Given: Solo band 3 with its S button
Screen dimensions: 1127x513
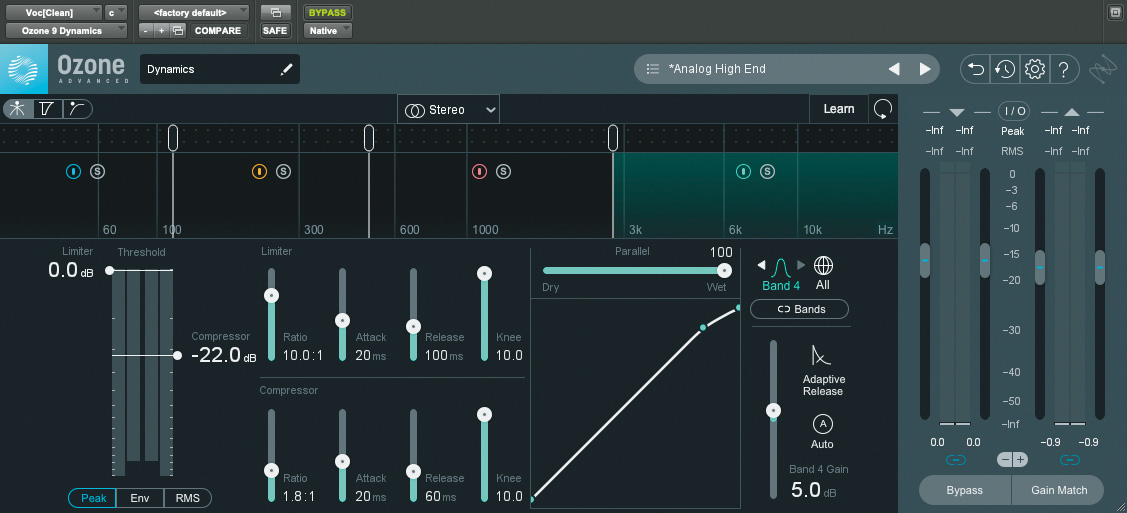Looking at the screenshot, I should pyautogui.click(x=504, y=171).
